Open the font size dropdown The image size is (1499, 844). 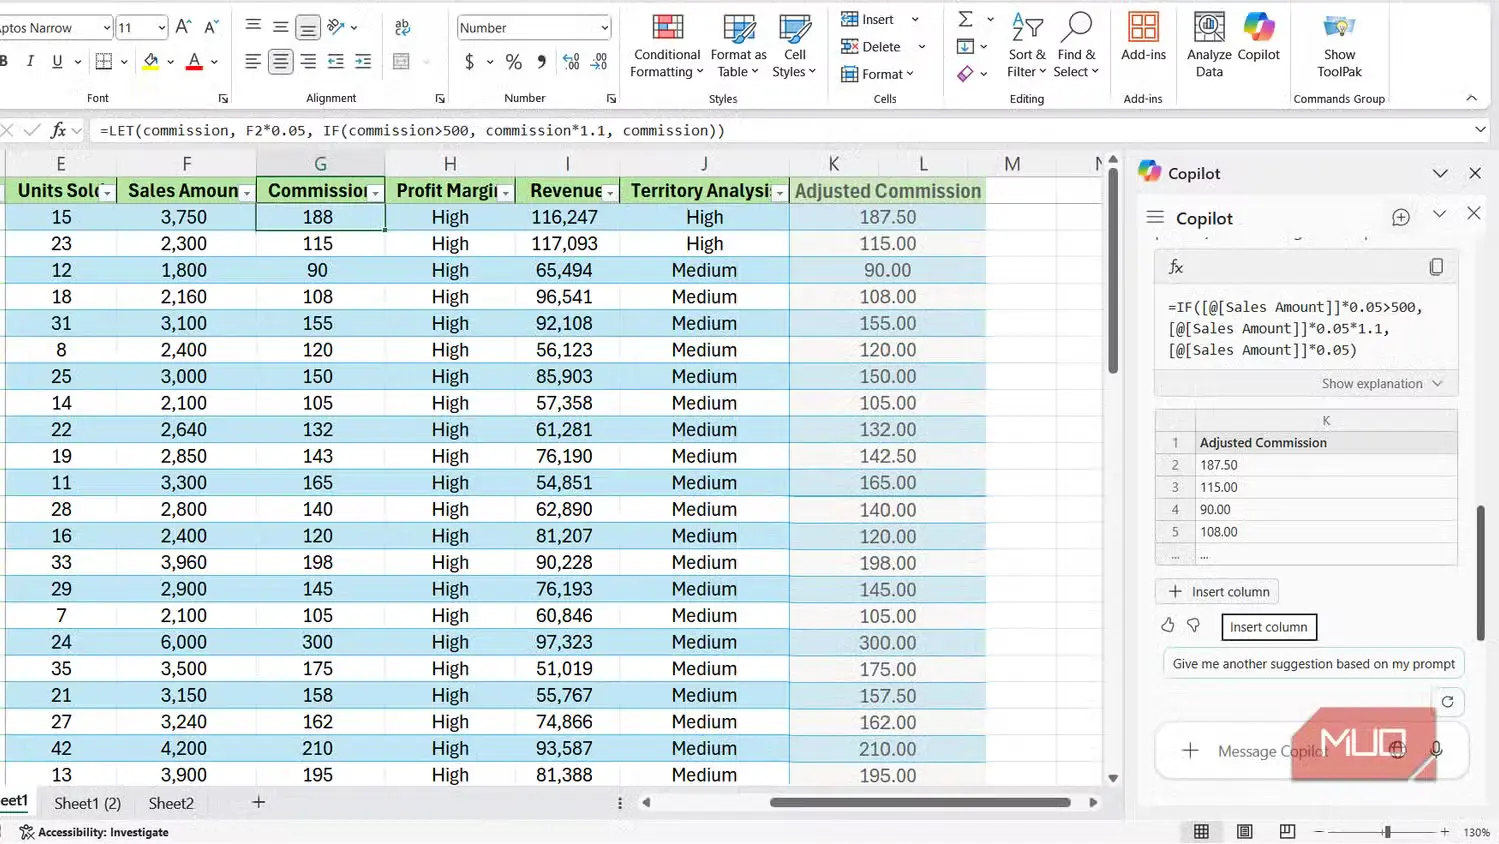pyautogui.click(x=160, y=28)
